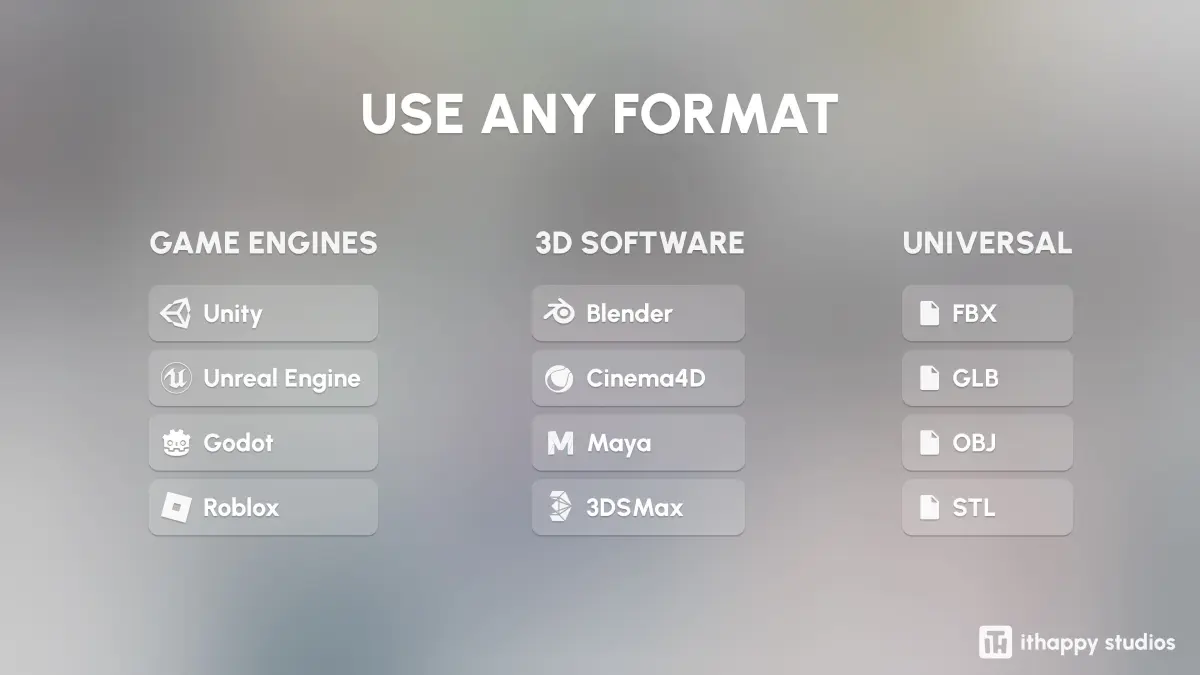Viewport: 1200px width, 675px height.
Task: Pick the GLB format button
Action: click(x=987, y=378)
